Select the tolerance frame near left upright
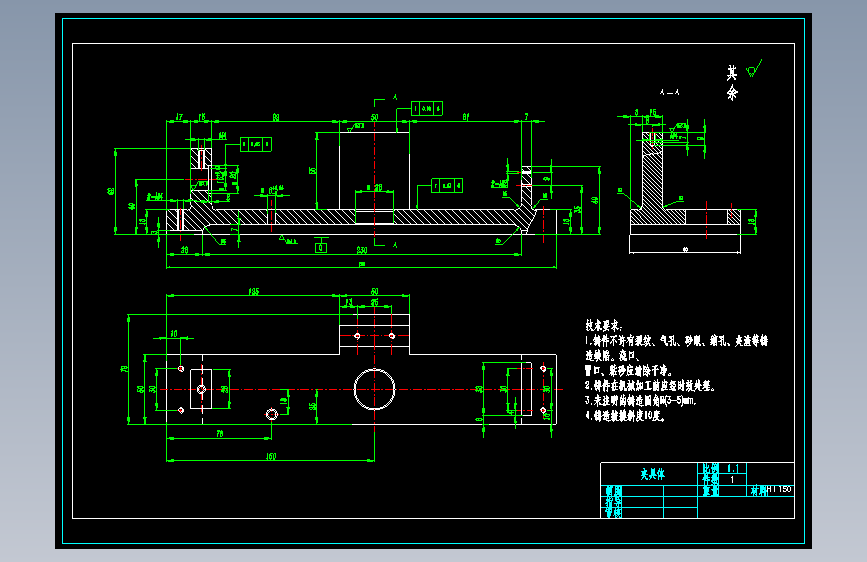The height and width of the screenshot is (562, 867). 255,144
